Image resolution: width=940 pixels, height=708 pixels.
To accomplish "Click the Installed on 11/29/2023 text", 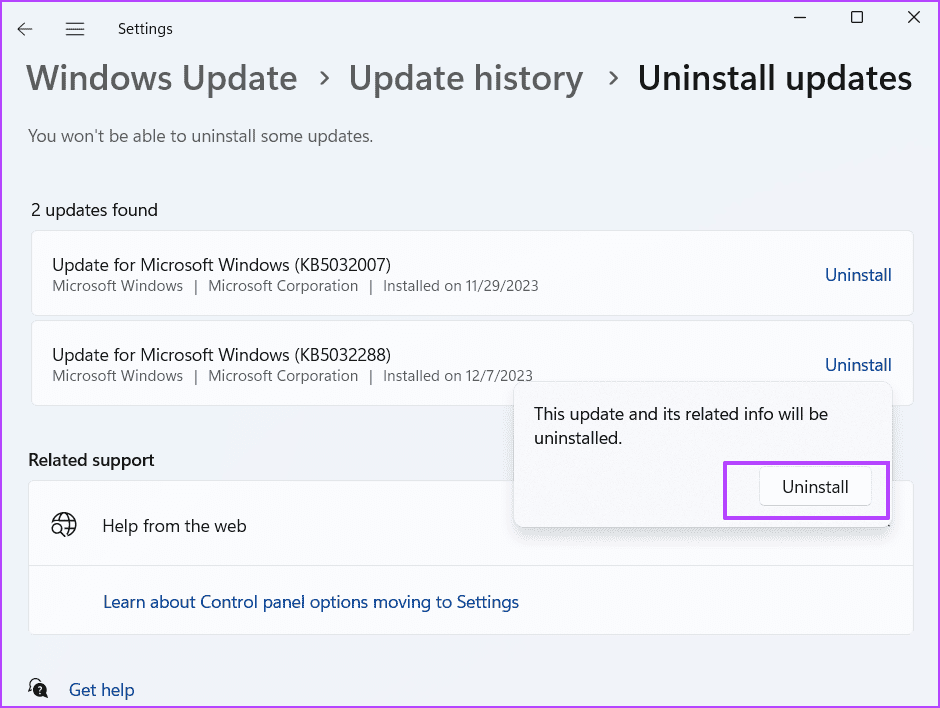I will click(460, 286).
